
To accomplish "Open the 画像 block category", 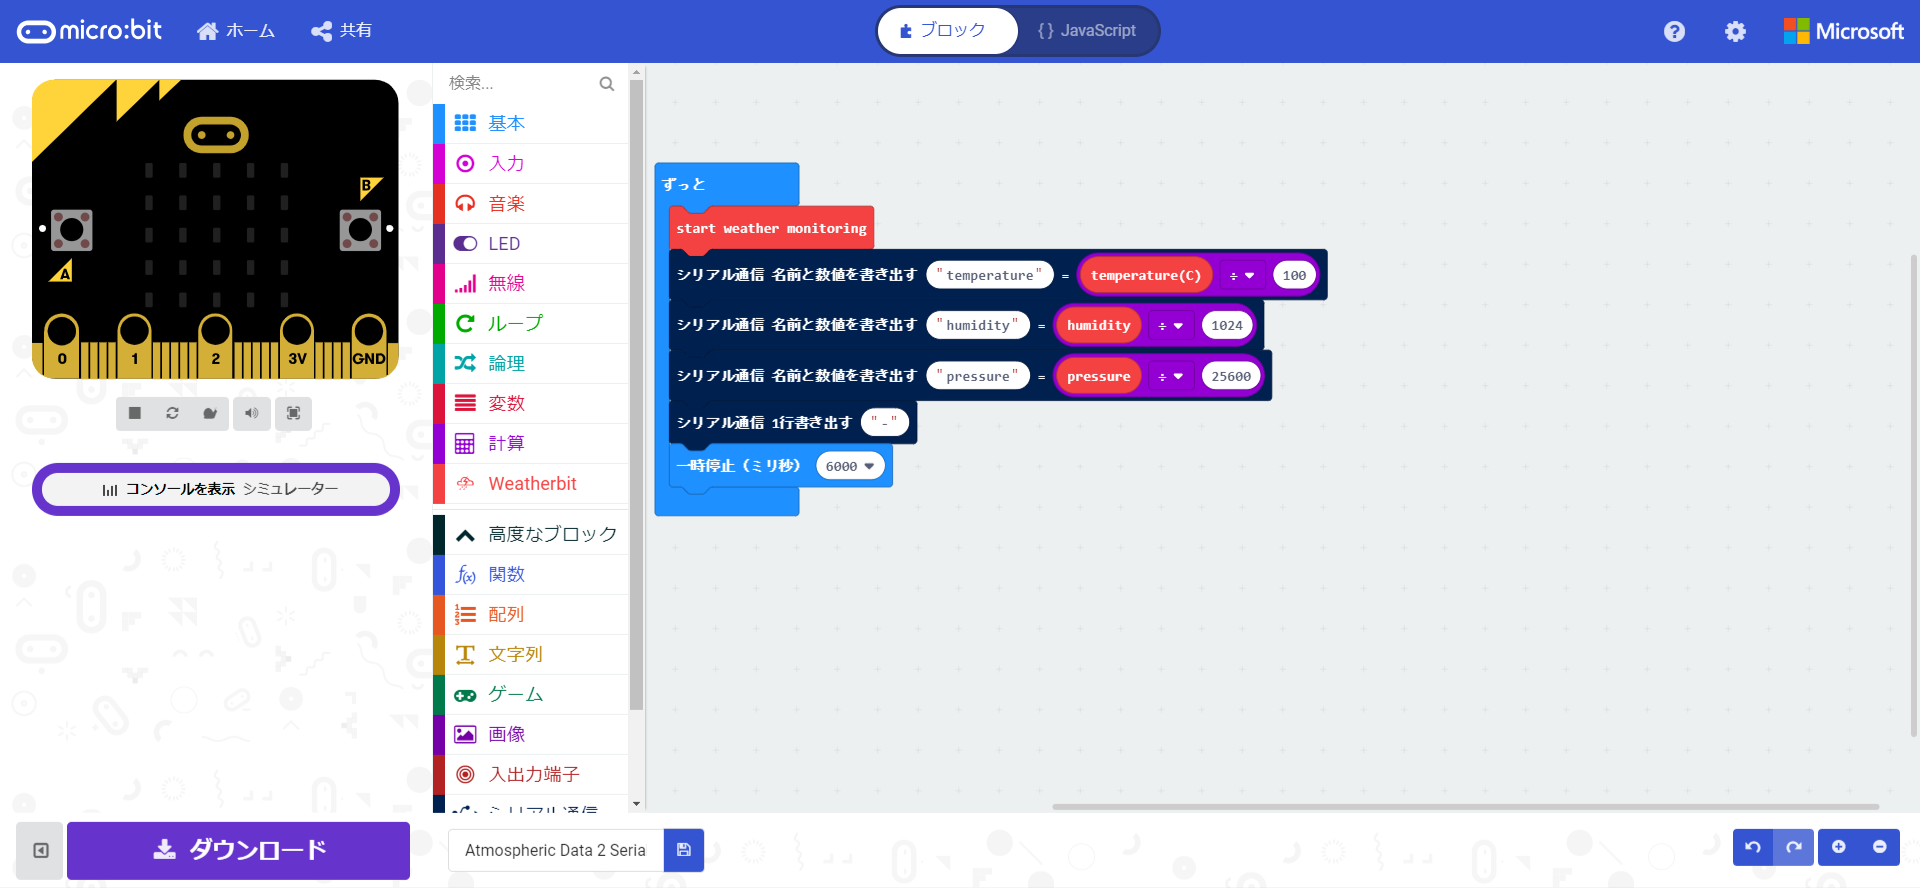I will (x=531, y=734).
